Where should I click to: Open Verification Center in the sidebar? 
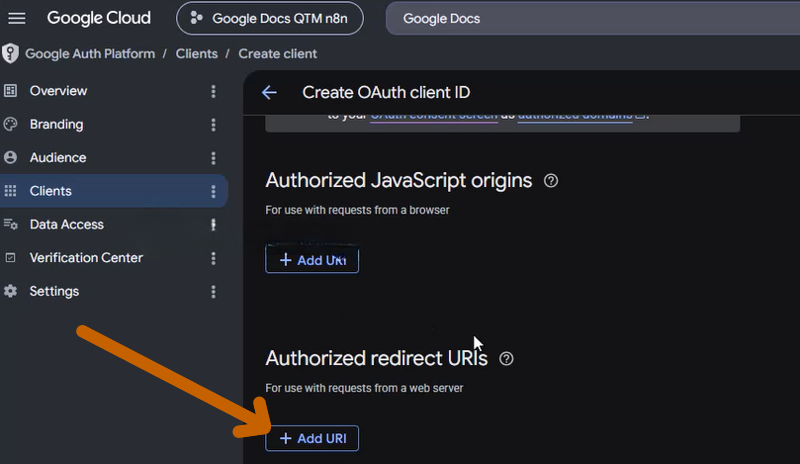tap(86, 258)
